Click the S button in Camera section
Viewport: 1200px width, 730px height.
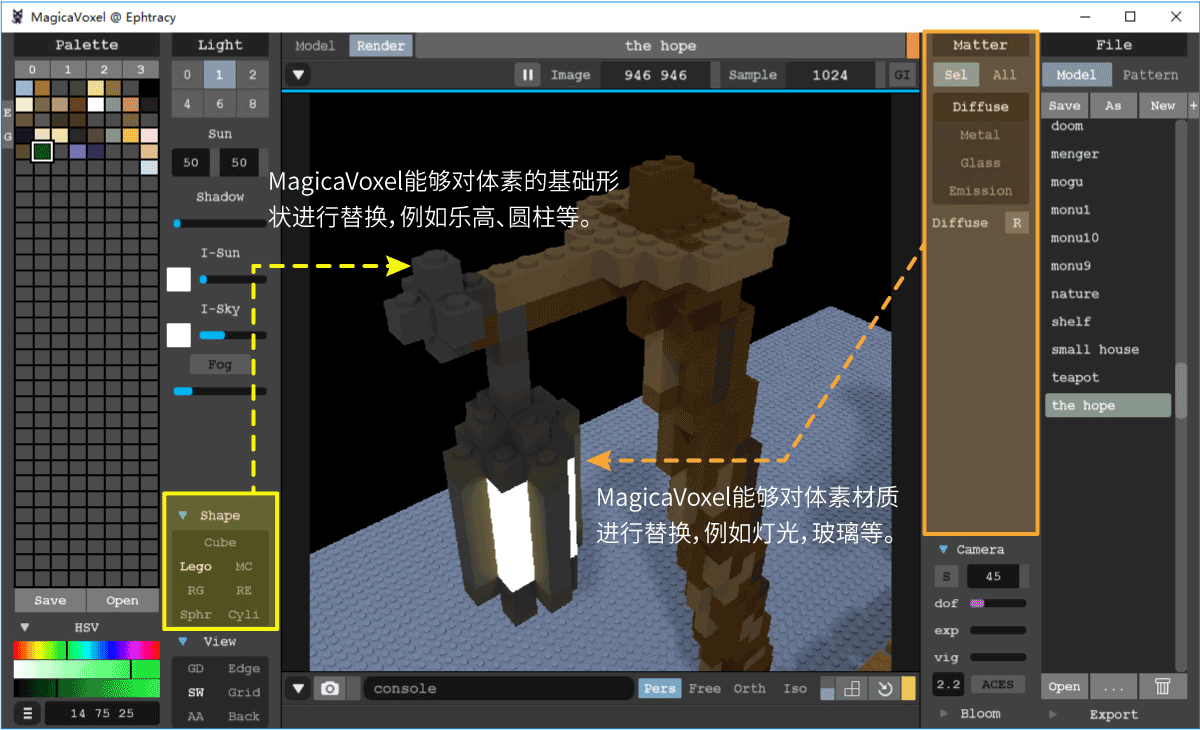[945, 576]
